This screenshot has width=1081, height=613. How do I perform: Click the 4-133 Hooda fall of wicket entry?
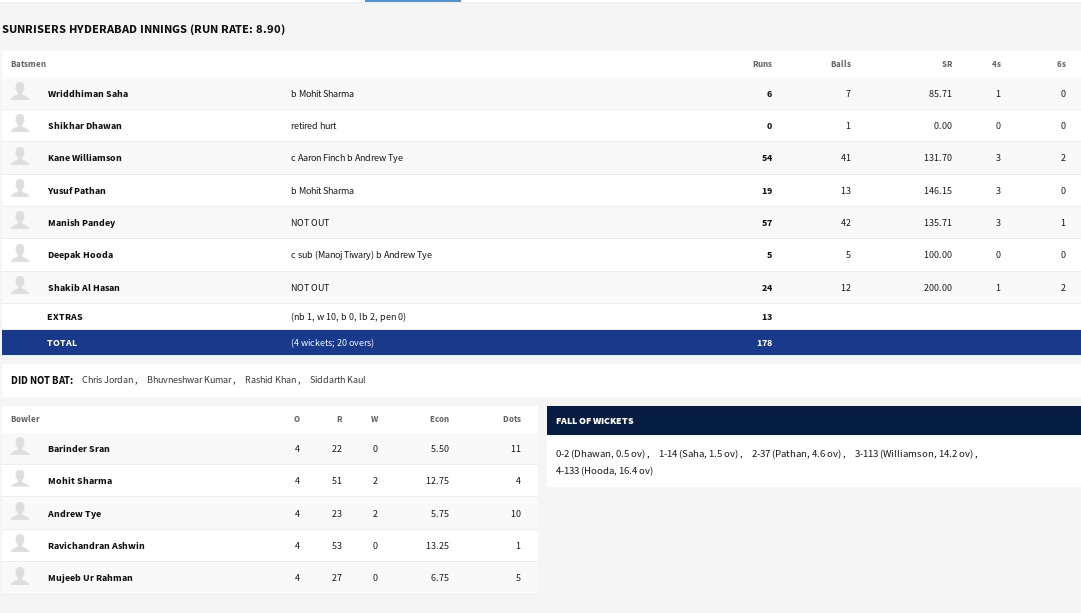604,471
